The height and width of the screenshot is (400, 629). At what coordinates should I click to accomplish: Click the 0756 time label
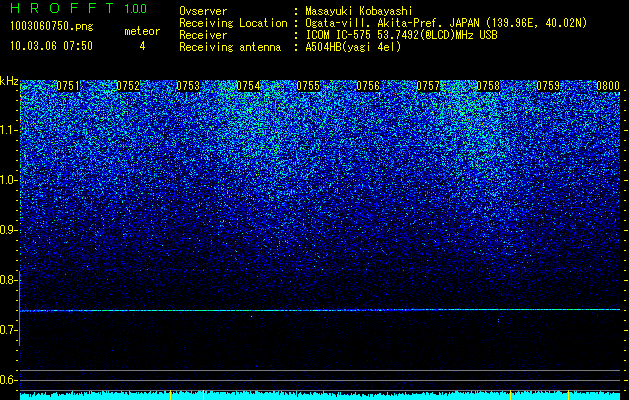tap(368, 86)
